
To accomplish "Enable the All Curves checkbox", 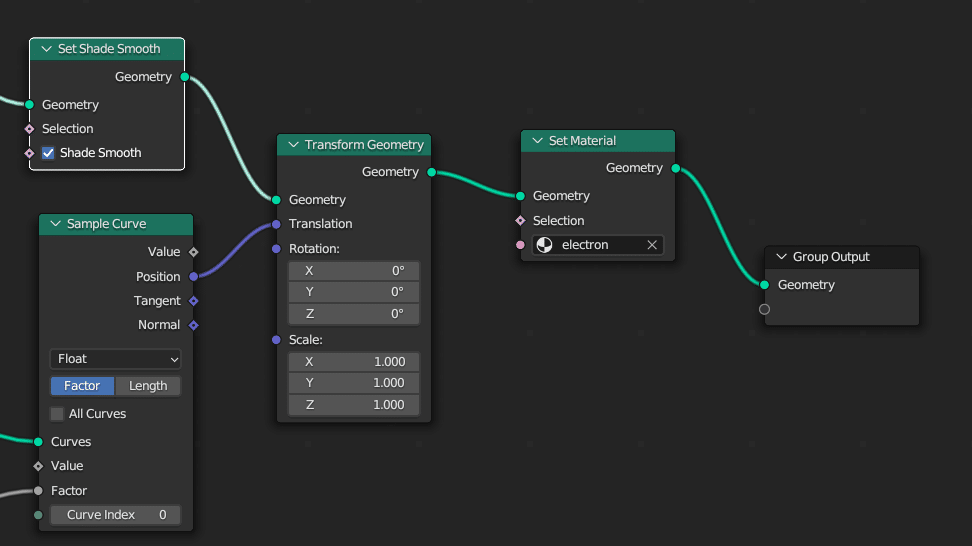I will point(57,414).
